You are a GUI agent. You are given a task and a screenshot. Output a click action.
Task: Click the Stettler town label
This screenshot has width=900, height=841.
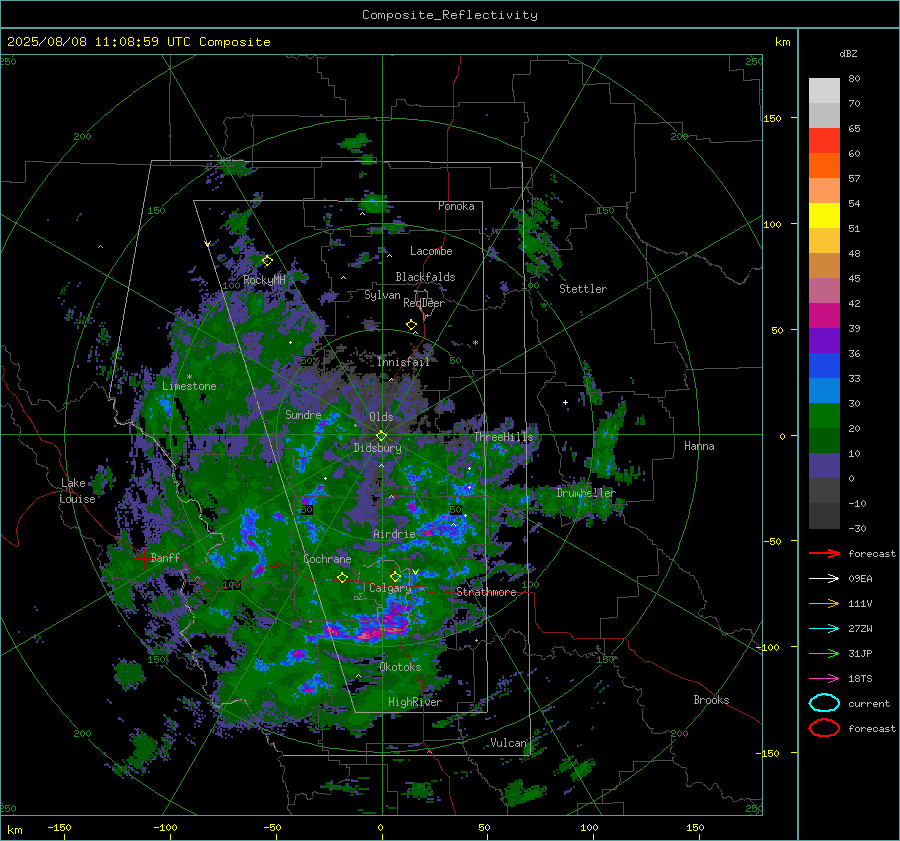[583, 289]
